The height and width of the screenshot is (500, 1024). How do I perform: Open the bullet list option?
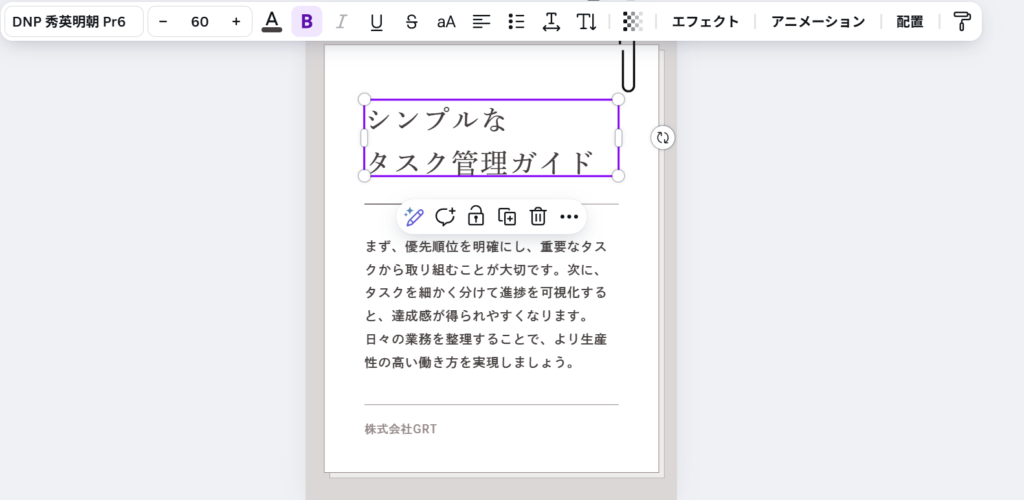point(516,21)
